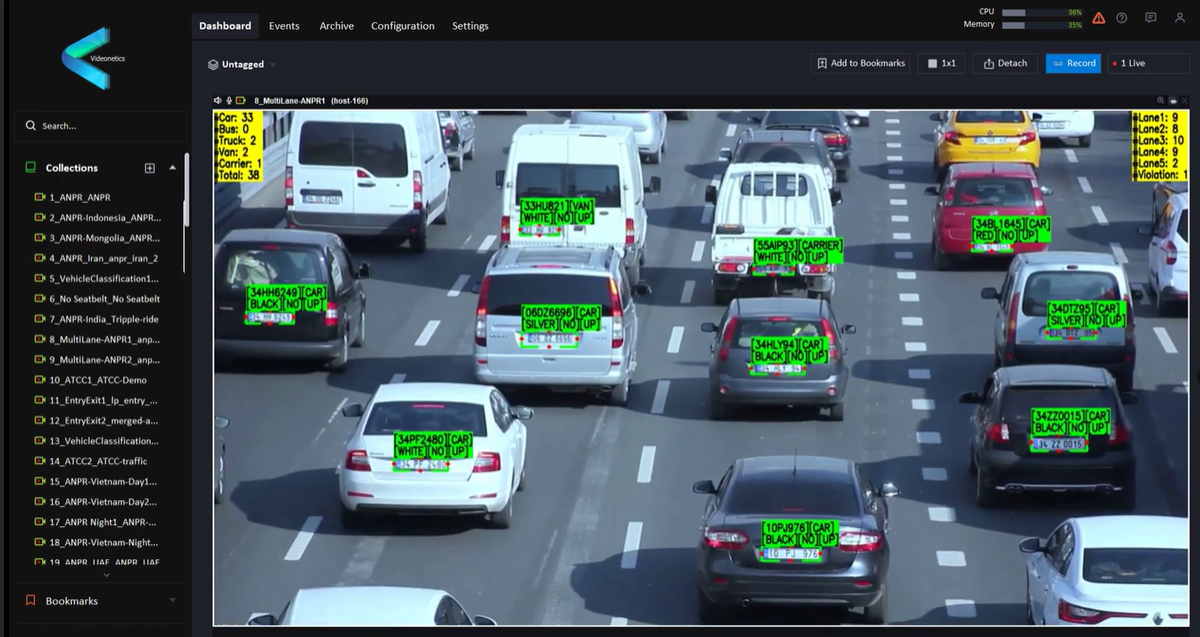Click the add collection plus icon
The image size is (1200, 637).
pyautogui.click(x=150, y=168)
